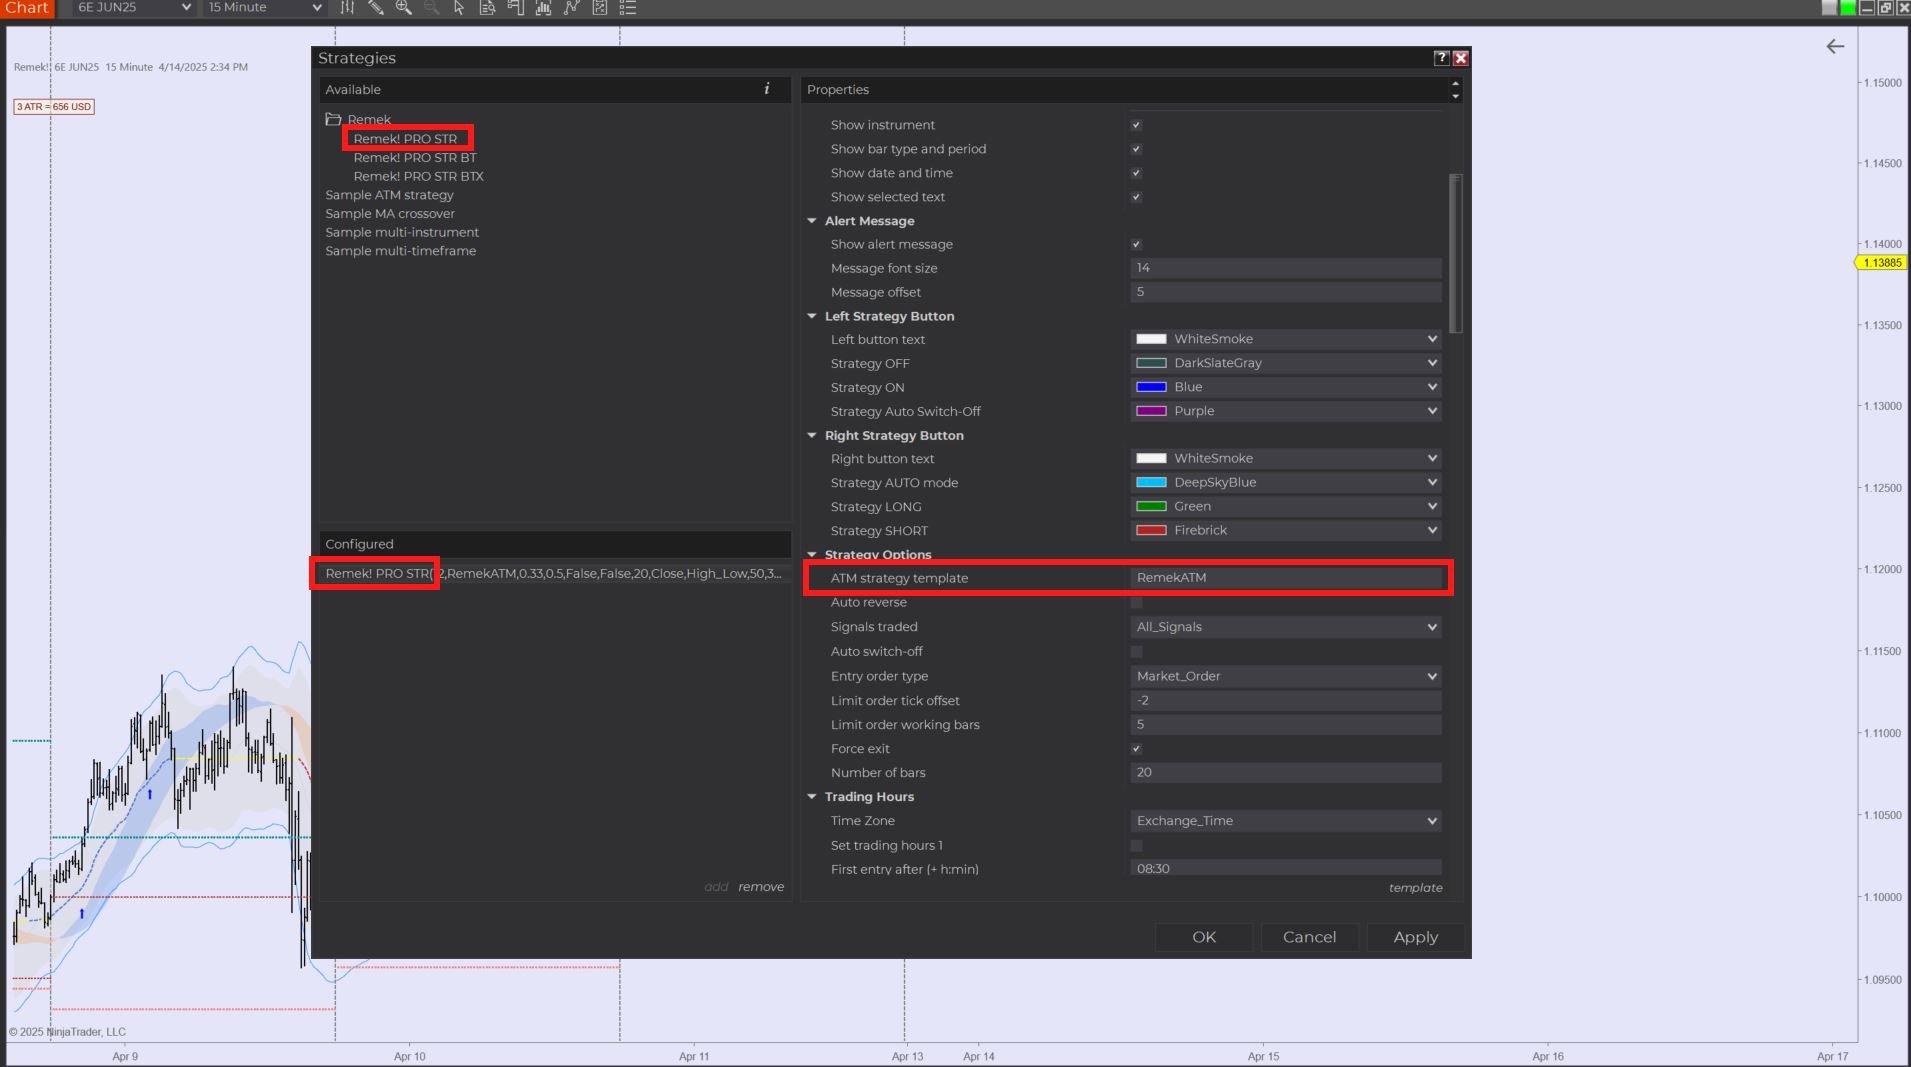This screenshot has height=1067, width=1911.
Task: Enable Auto reverse checkbox
Action: tap(1136, 602)
